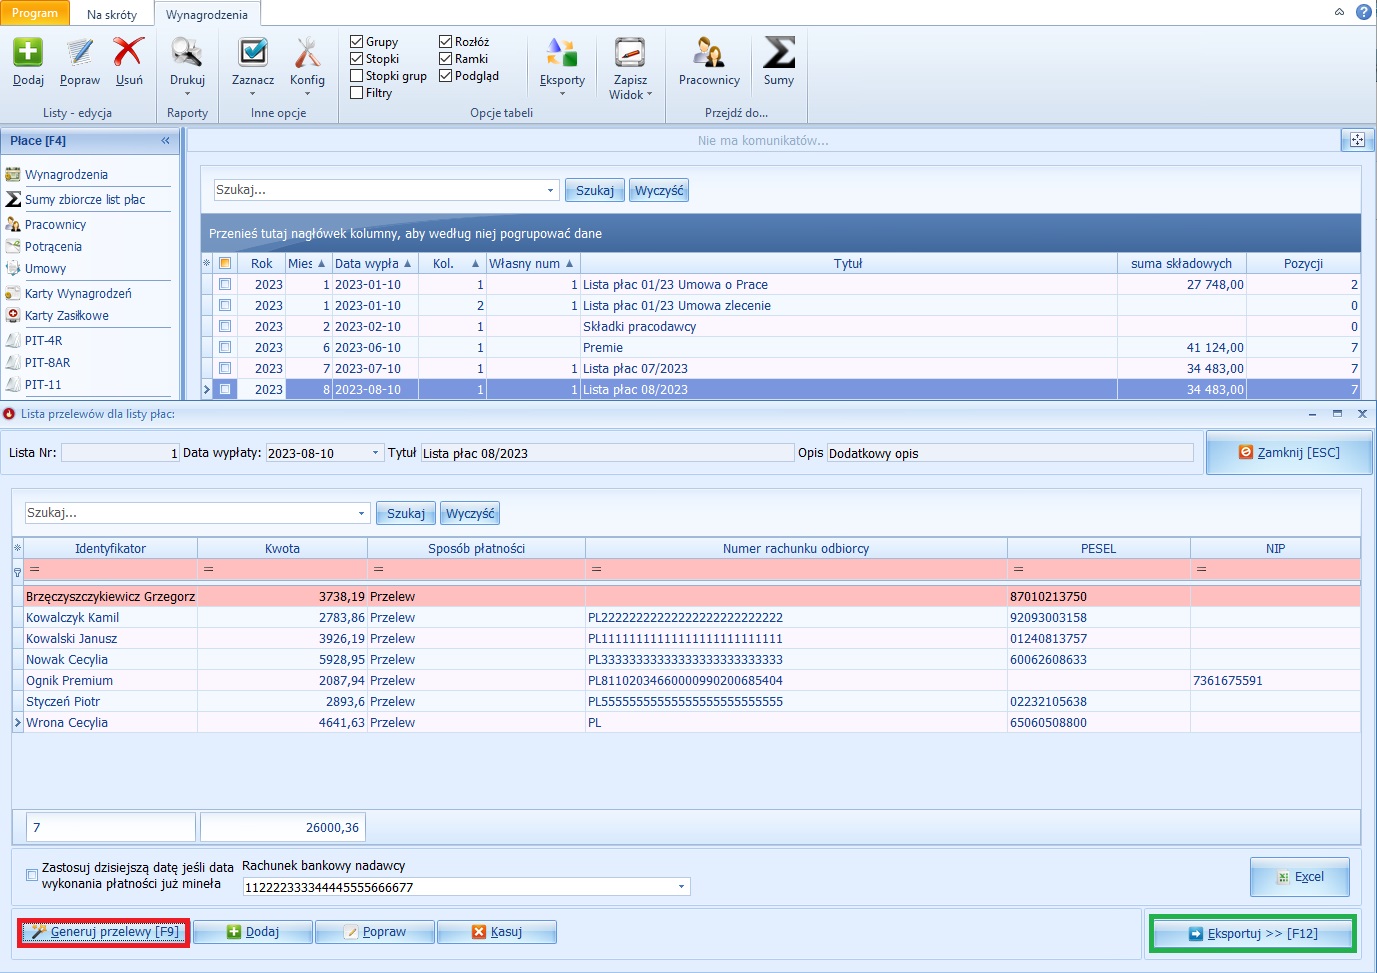Viewport: 1377px width, 973px height.
Task: Open Rachunek bankowy nadawcy dropdown
Action: (682, 887)
